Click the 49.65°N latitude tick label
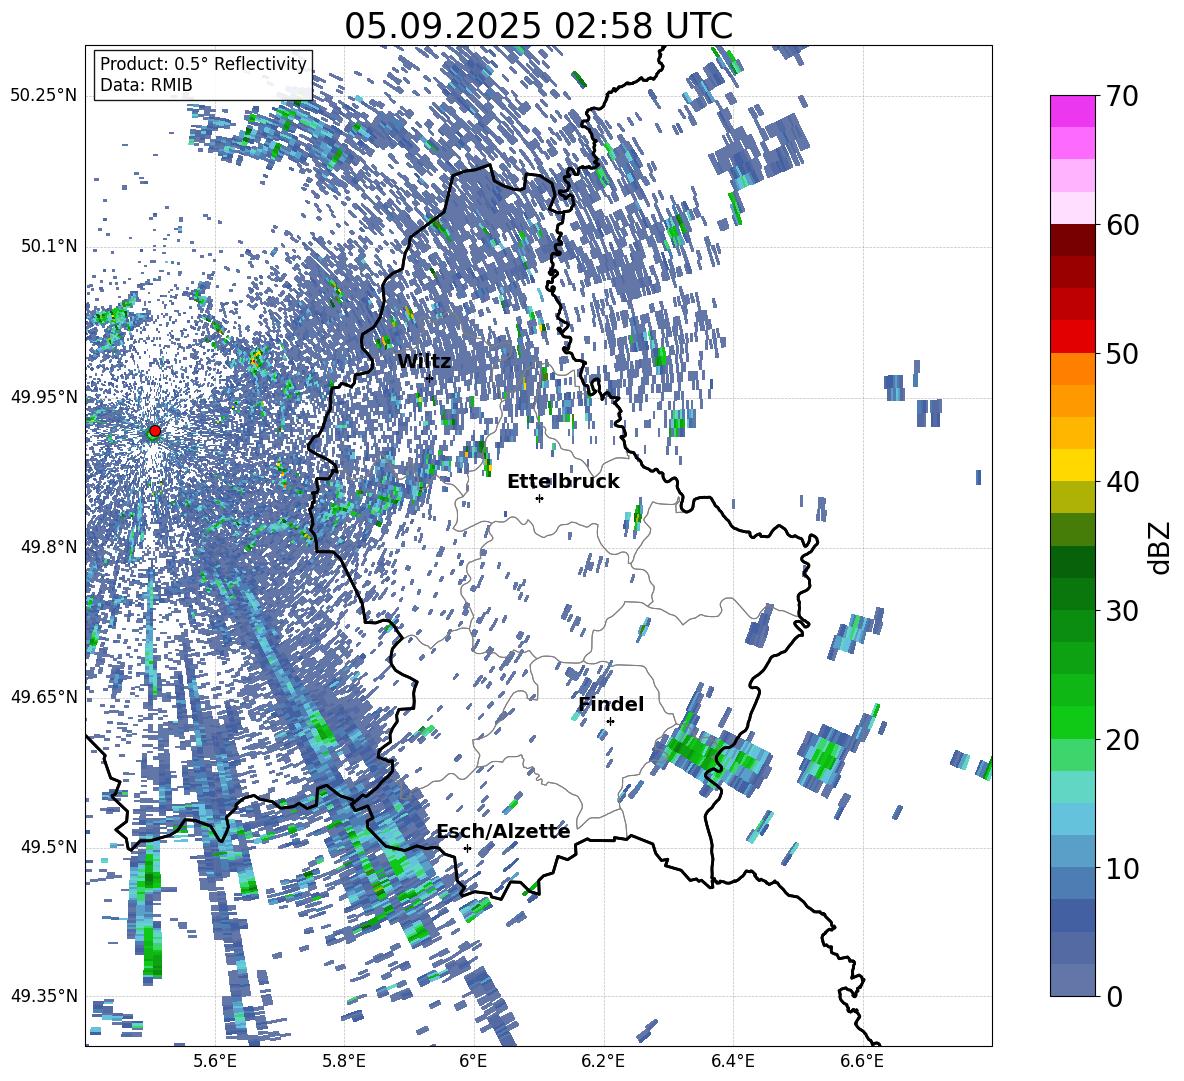This screenshot has width=1184, height=1081. coord(44,697)
